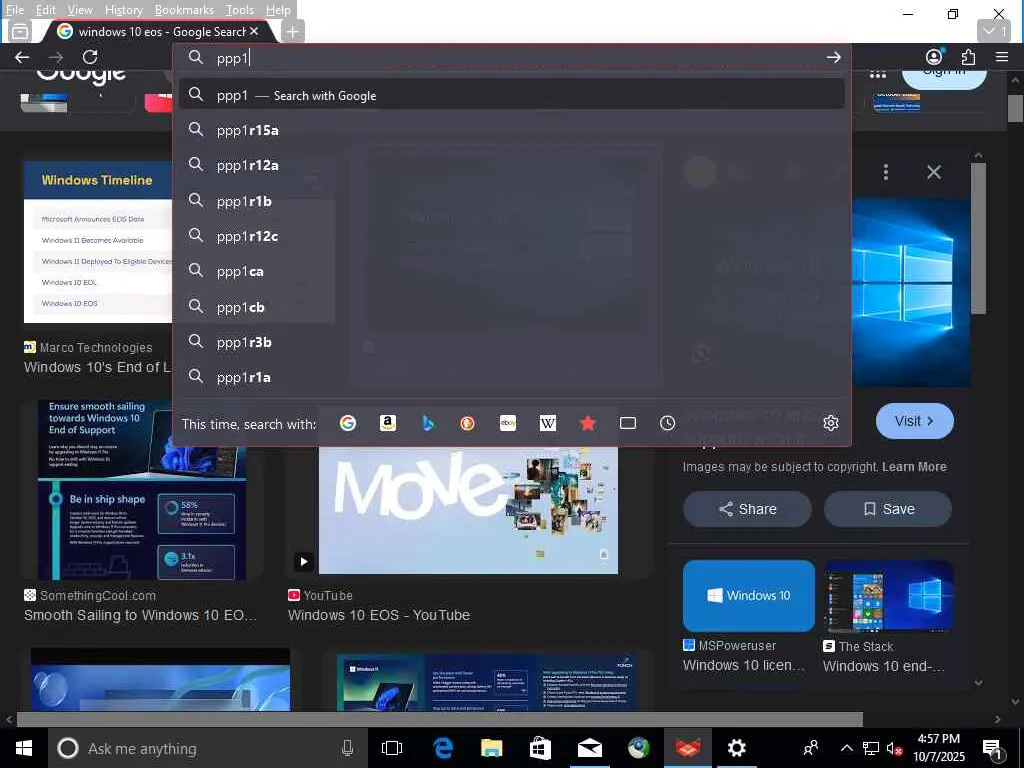This screenshot has height=768, width=1024.
Task: Search this time with eBay icon
Action: tap(508, 423)
